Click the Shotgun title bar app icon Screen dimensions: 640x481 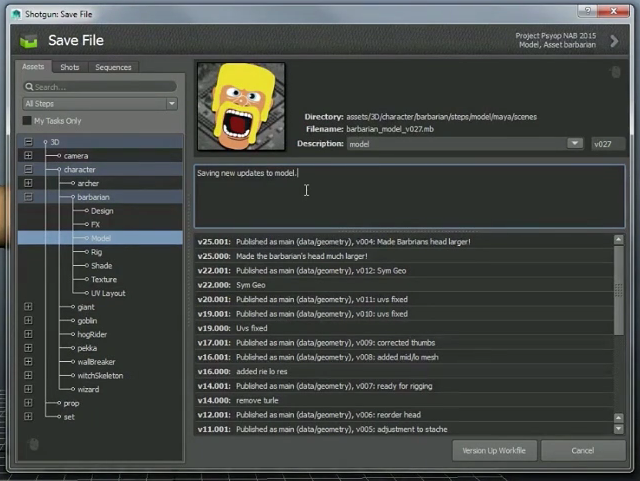point(16,14)
